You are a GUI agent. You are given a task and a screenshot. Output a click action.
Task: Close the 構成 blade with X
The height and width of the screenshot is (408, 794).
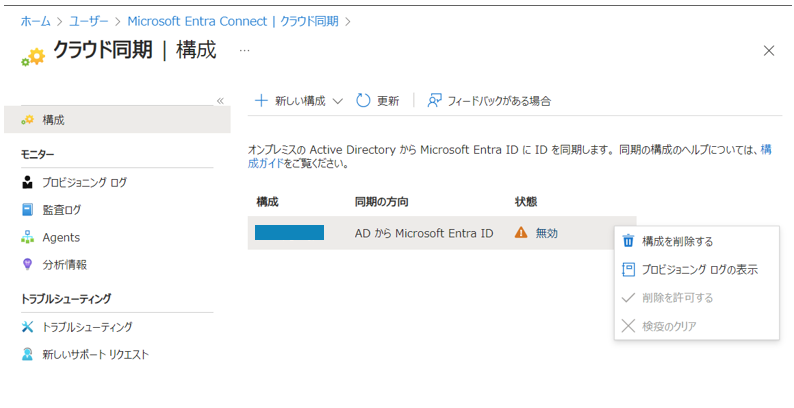pos(769,51)
